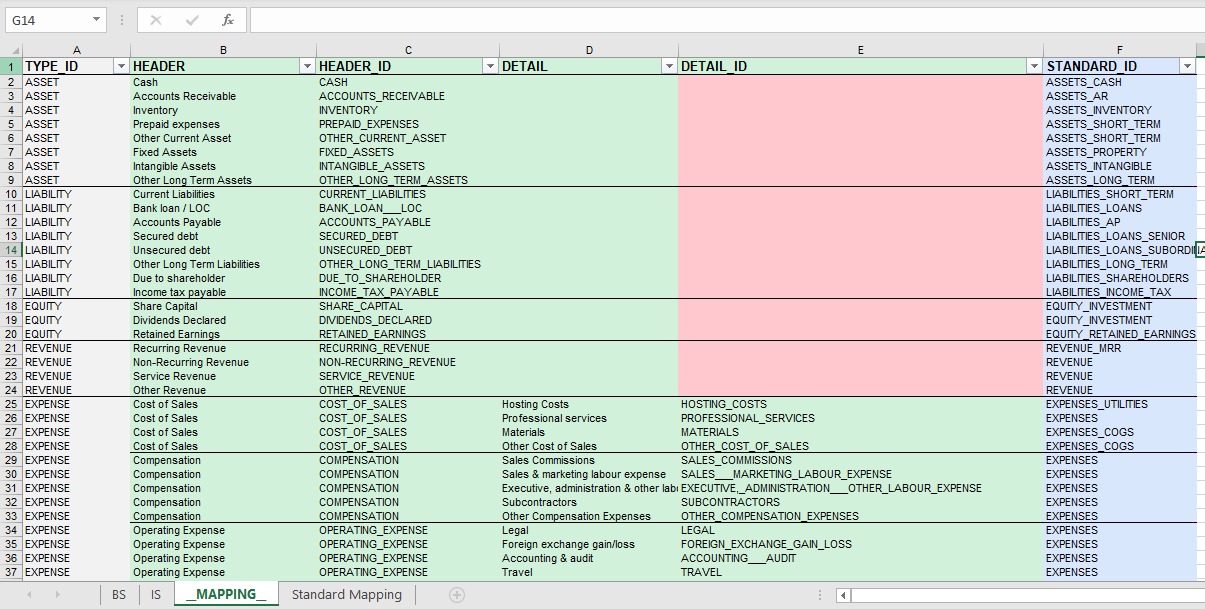Open STANDARD_ID column filter dropdown
This screenshot has width=1205, height=609.
(x=1187, y=66)
